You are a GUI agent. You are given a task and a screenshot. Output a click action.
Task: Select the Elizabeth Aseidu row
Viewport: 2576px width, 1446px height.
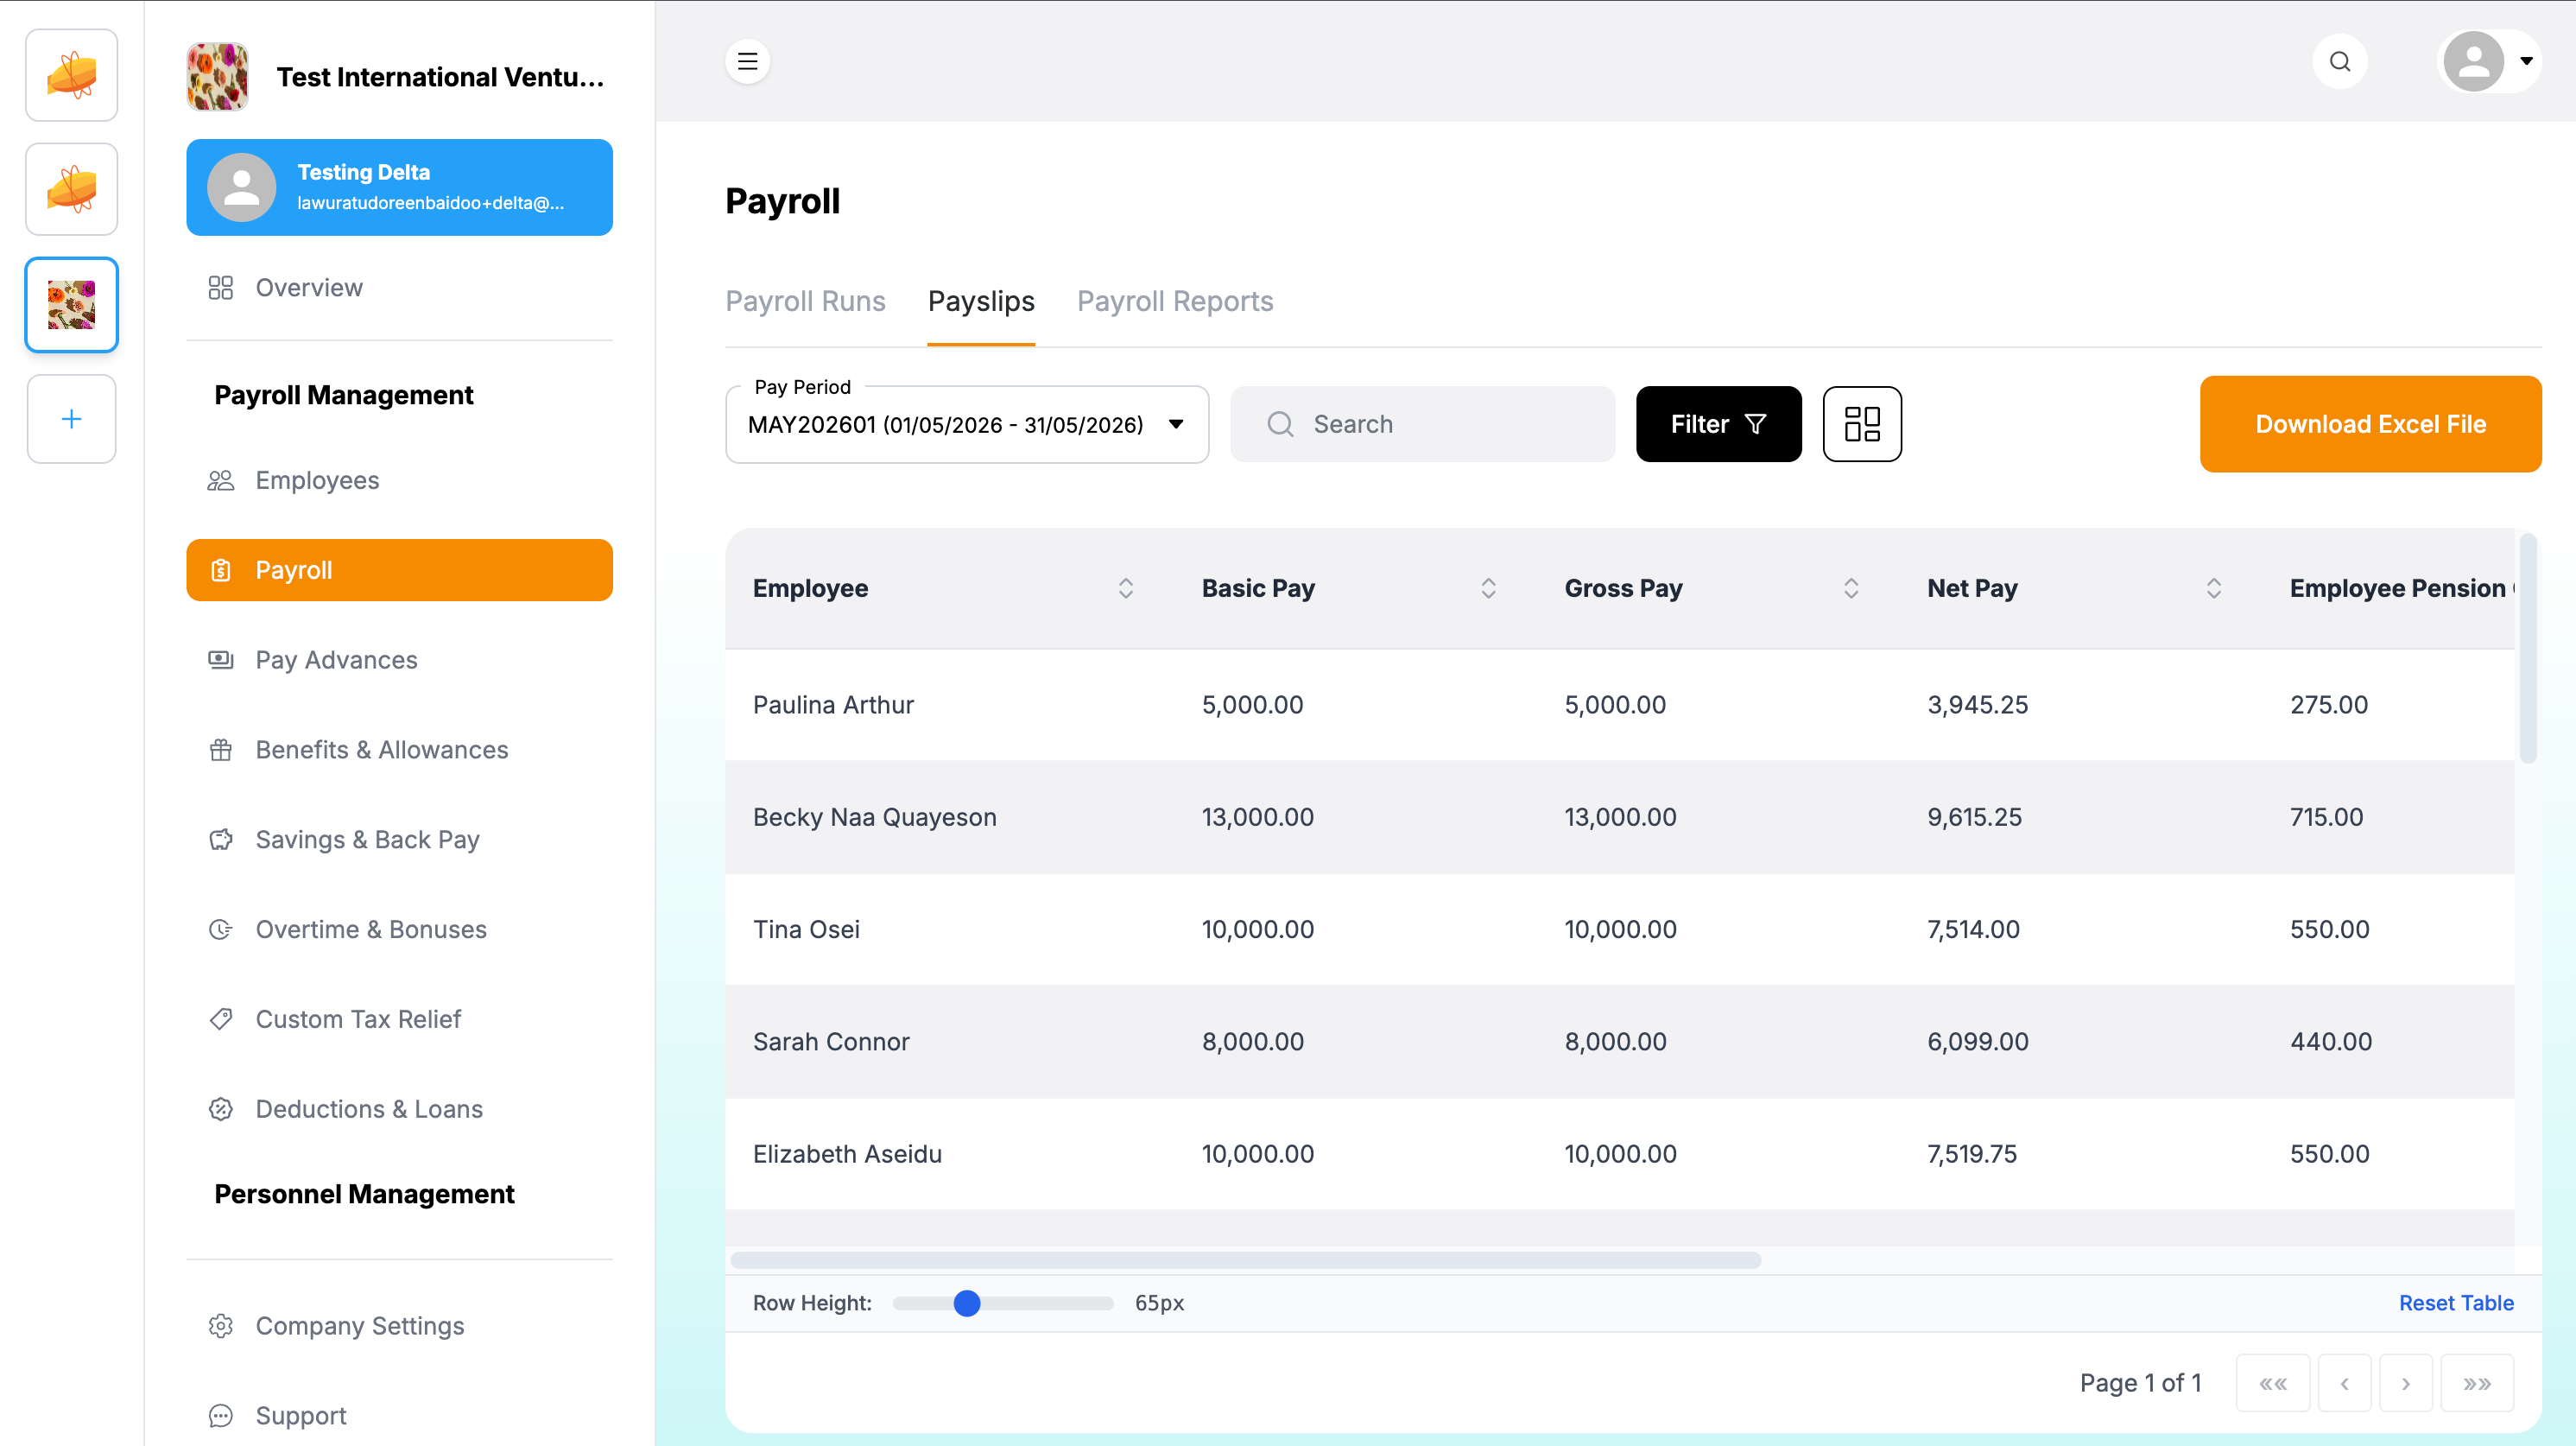1619,1154
